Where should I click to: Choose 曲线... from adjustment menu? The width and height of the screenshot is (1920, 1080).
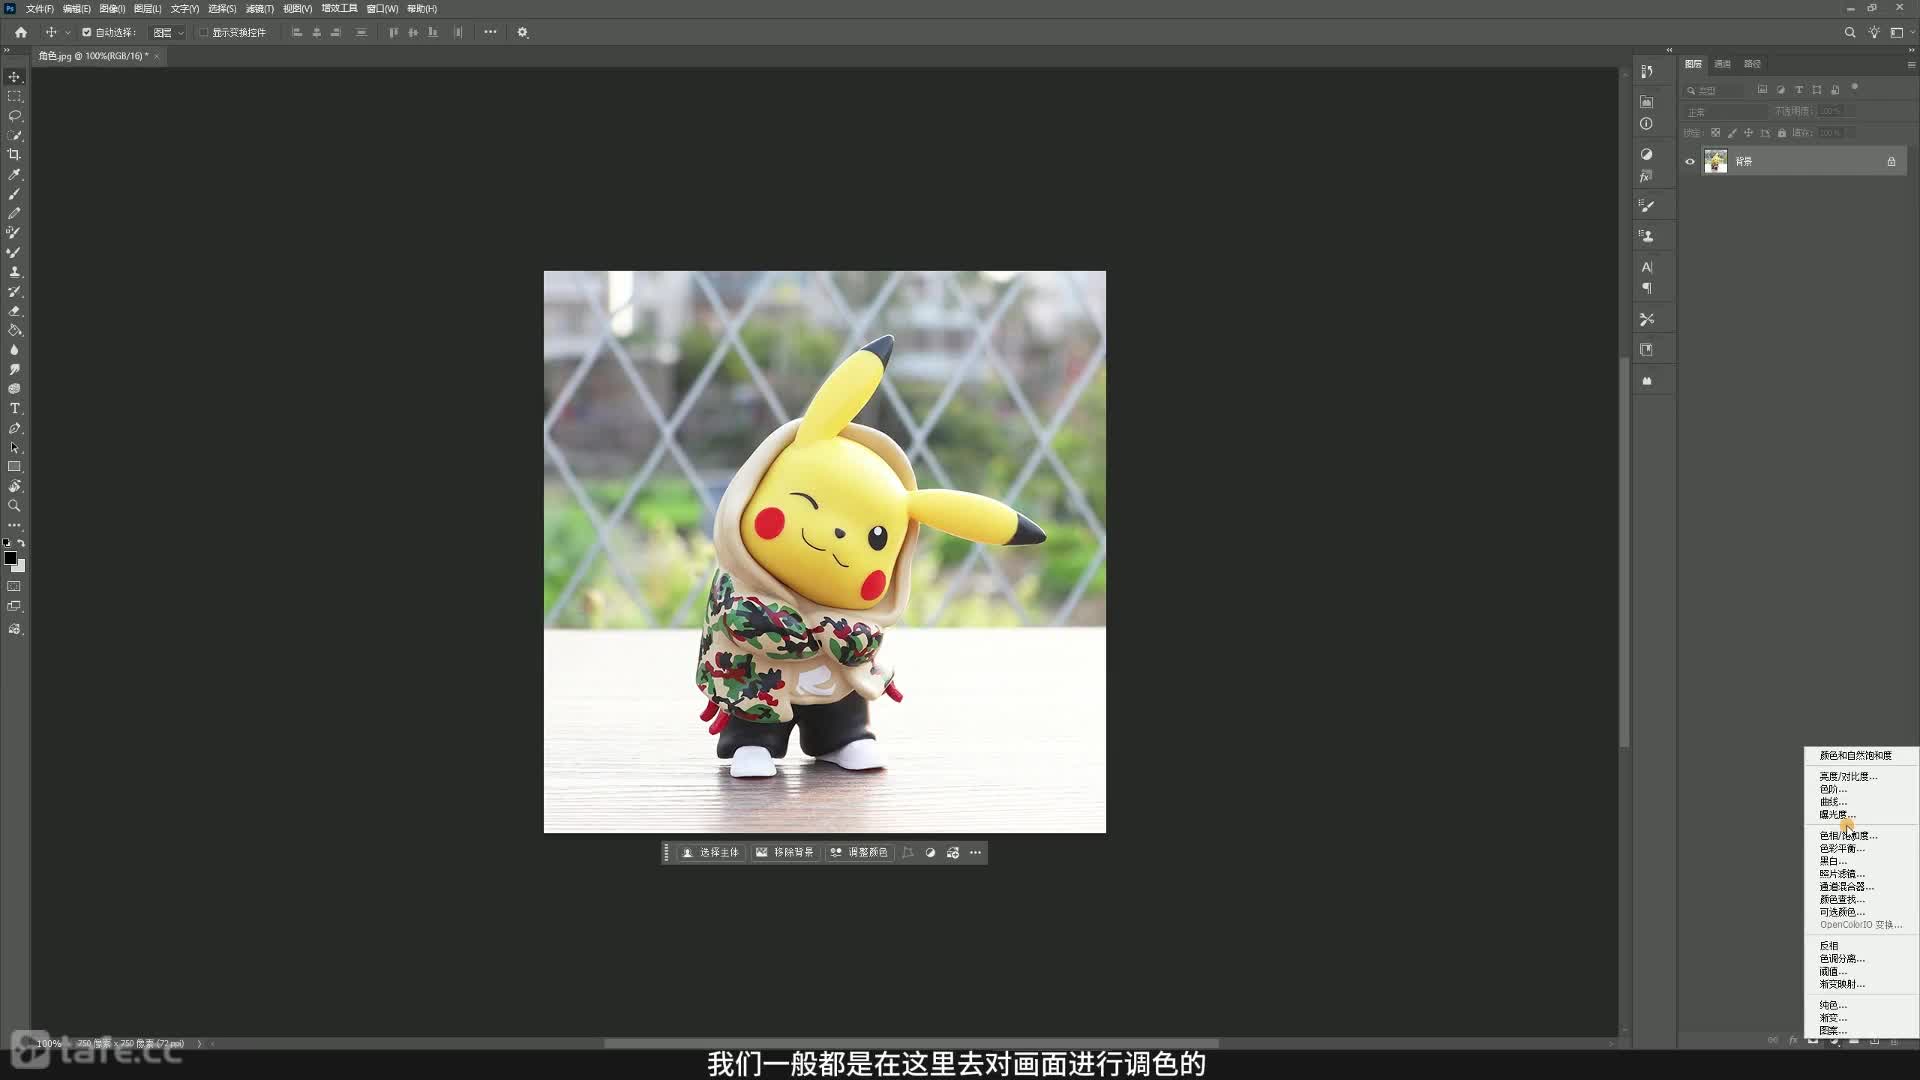(x=1833, y=802)
